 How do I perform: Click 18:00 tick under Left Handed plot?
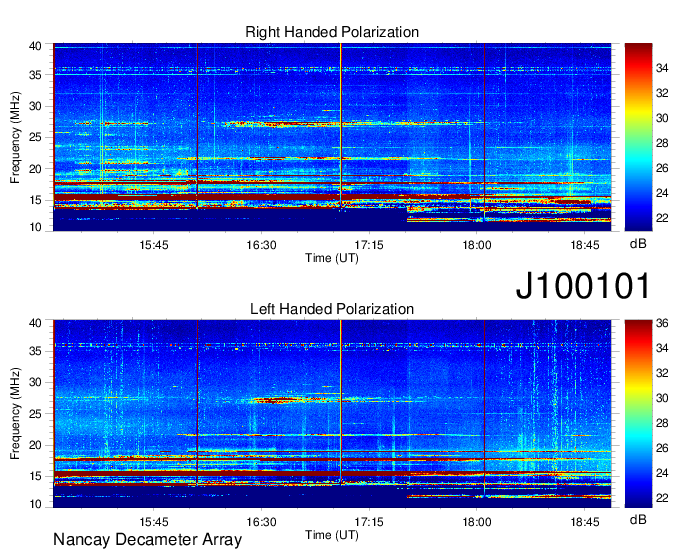477,522
